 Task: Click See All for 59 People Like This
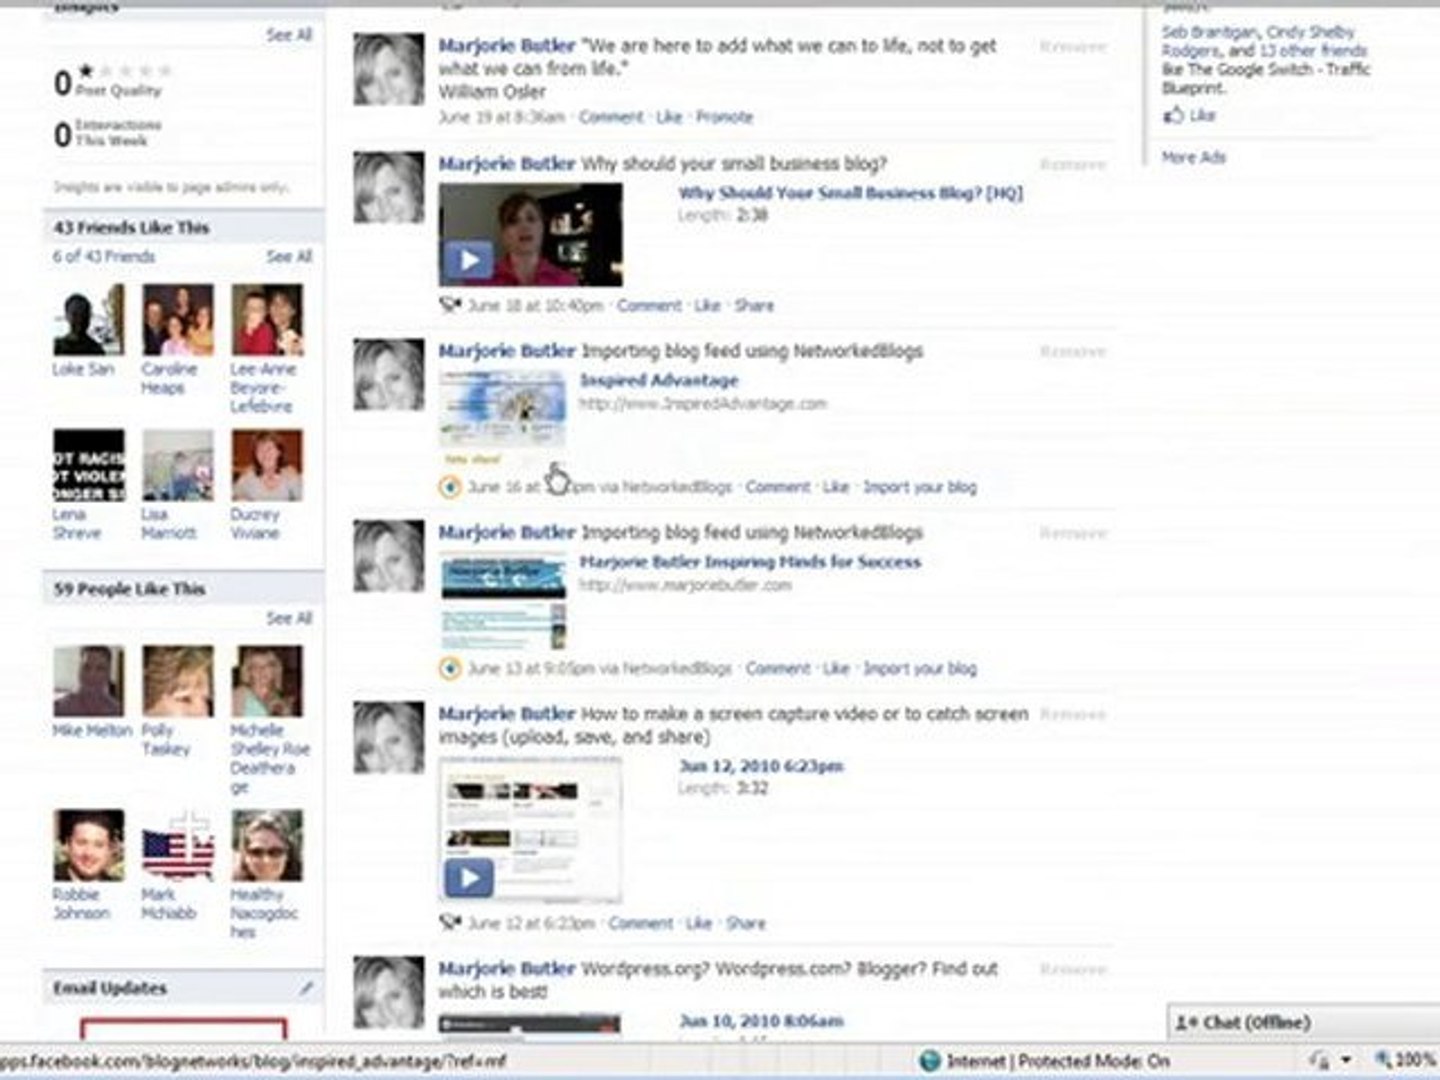click(289, 618)
